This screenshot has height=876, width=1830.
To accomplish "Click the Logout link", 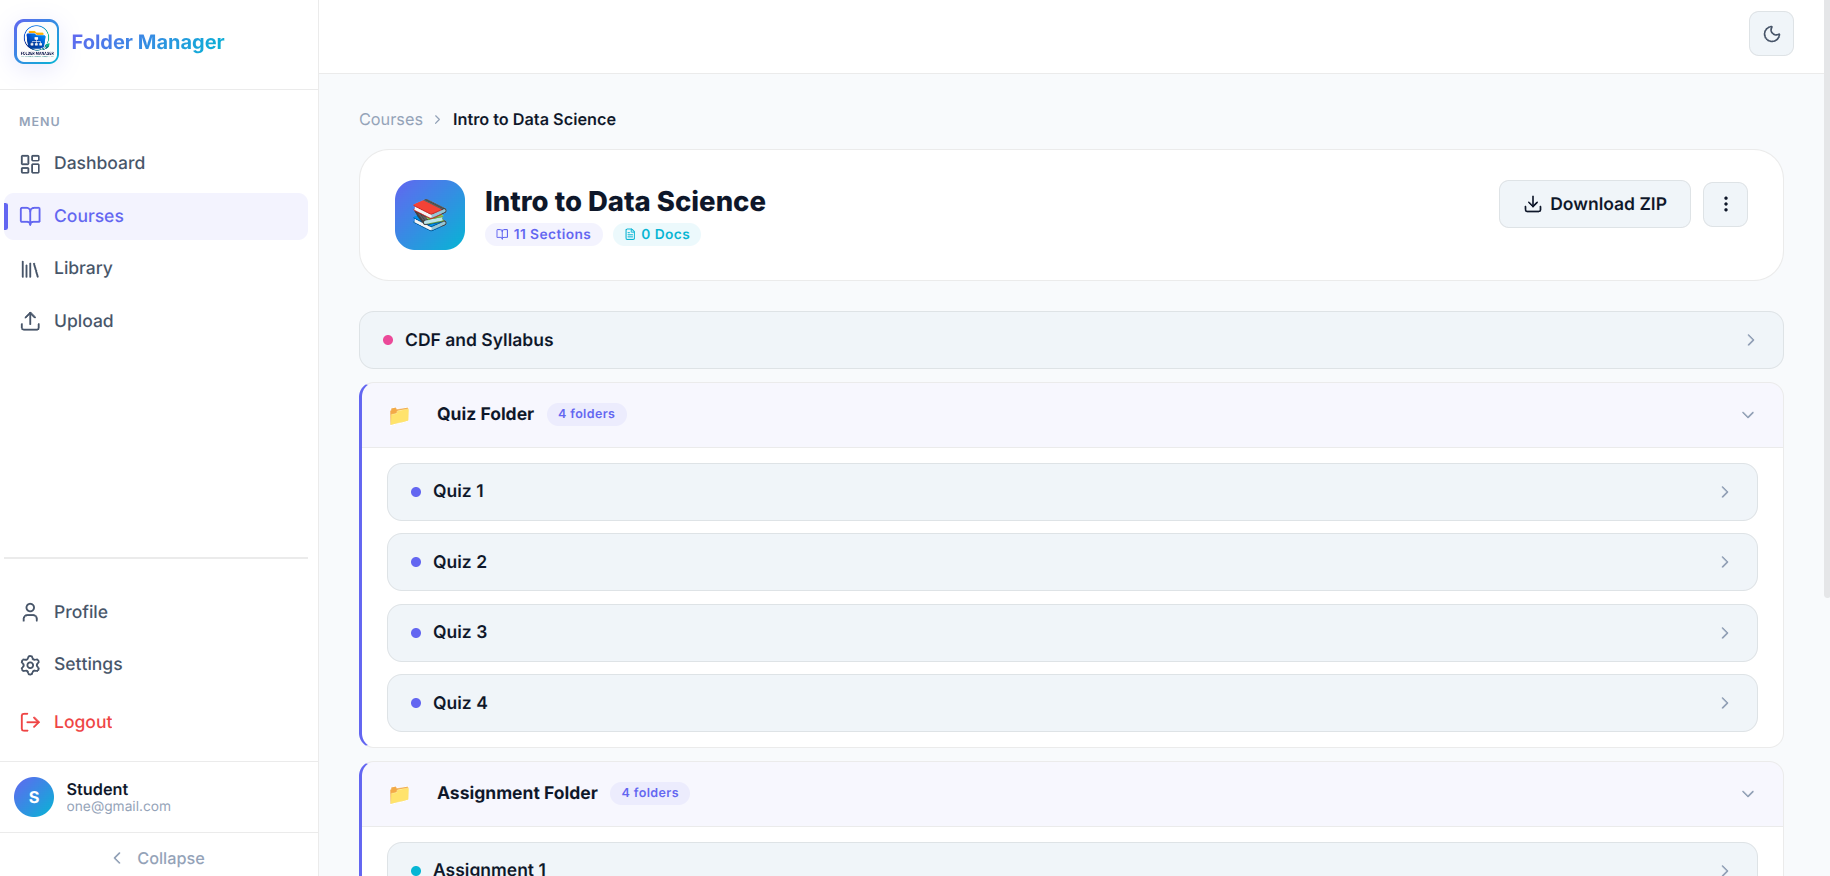I will pos(156,722).
